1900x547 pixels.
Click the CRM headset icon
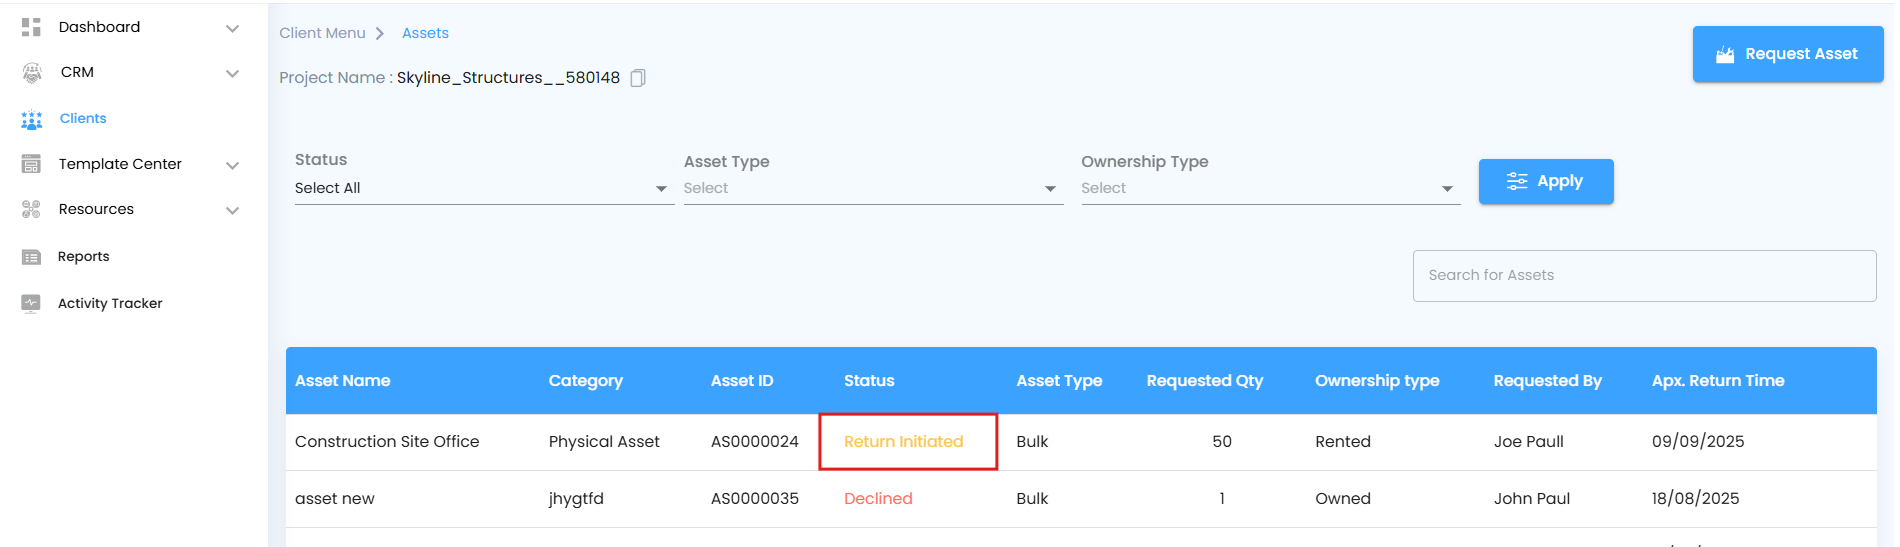click(32, 72)
